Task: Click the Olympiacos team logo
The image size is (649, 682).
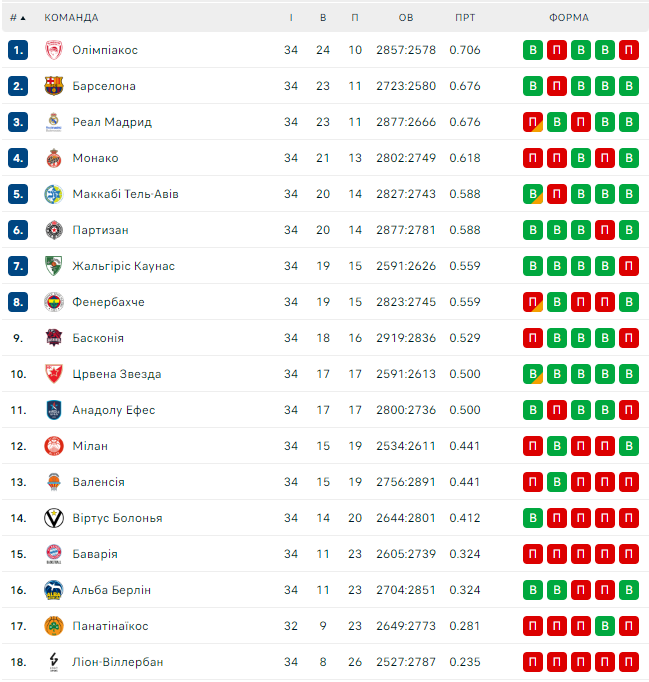Action: (54, 50)
